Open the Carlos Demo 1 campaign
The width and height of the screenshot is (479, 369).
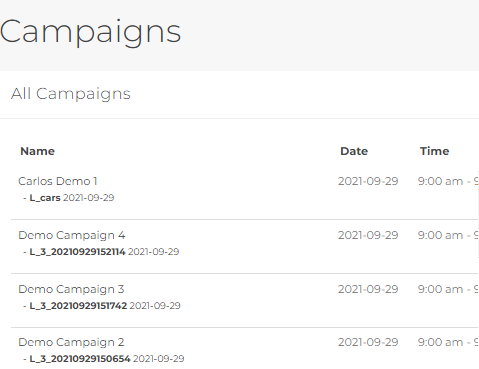58,181
